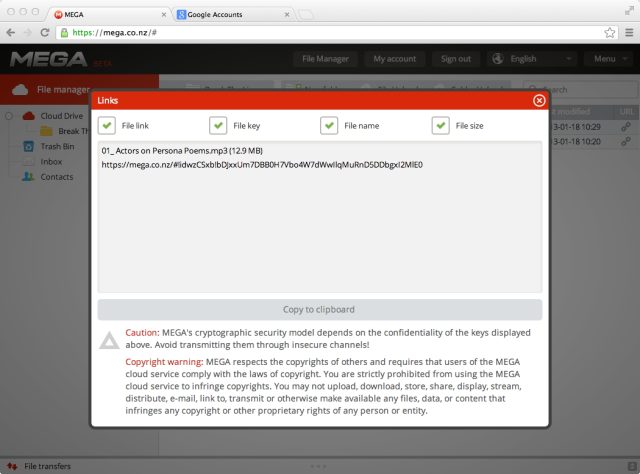Close the MEGA tab
Viewport: 640px width, 474px height.
[164, 15]
